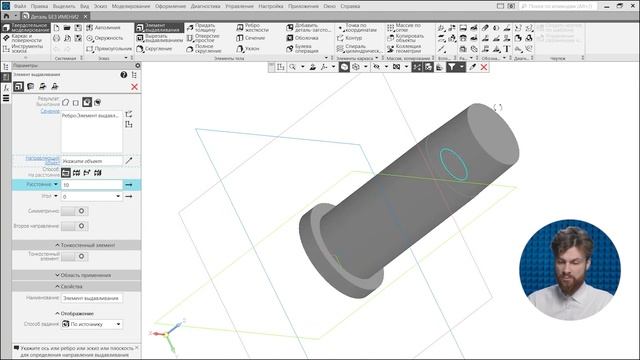Select the fourth result operation option

98,102
